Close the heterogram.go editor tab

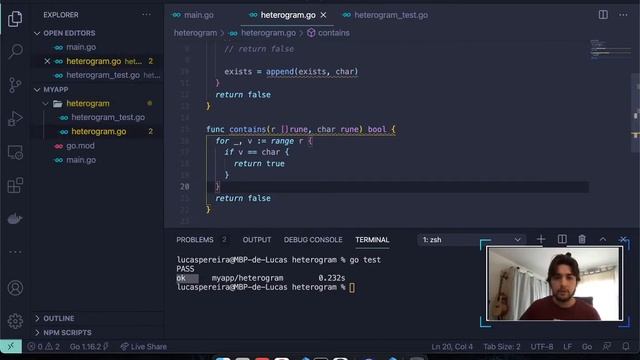(323, 15)
